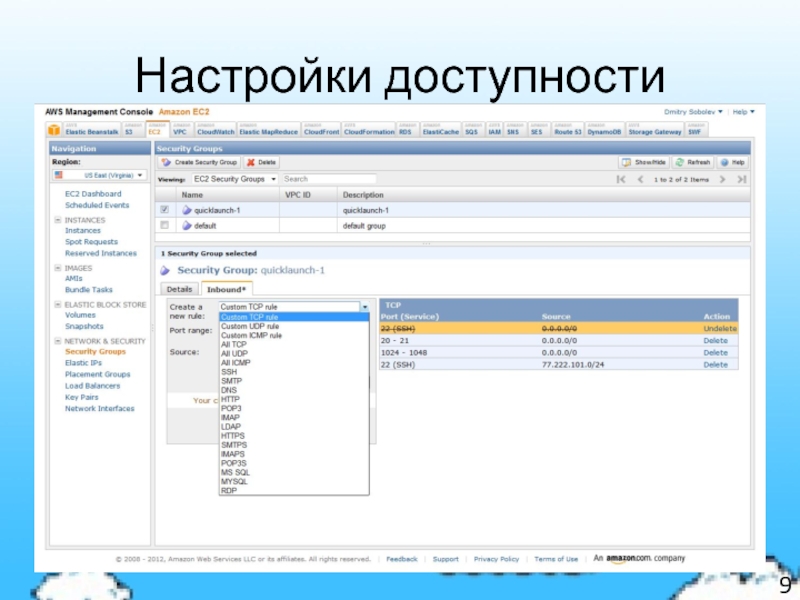Go to Spot Requests
Image resolution: width=800 pixels, height=600 pixels.
coord(91,242)
